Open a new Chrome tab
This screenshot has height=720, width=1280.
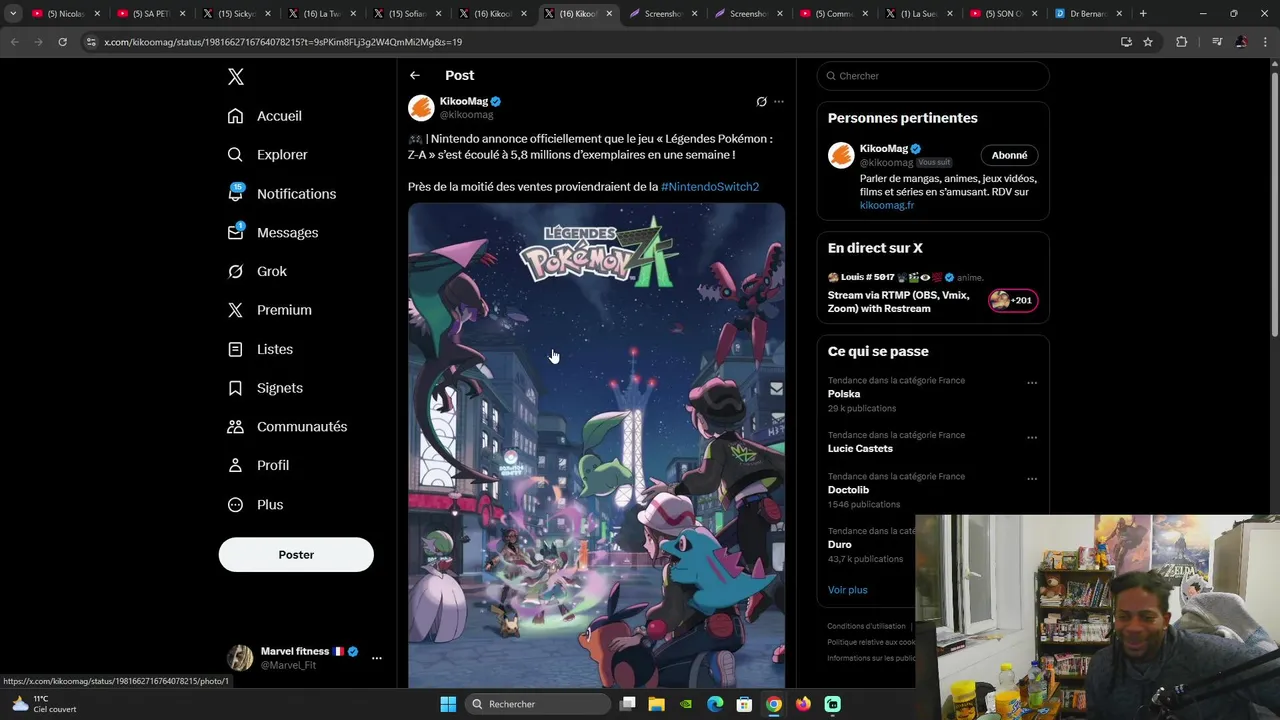tap(1143, 14)
